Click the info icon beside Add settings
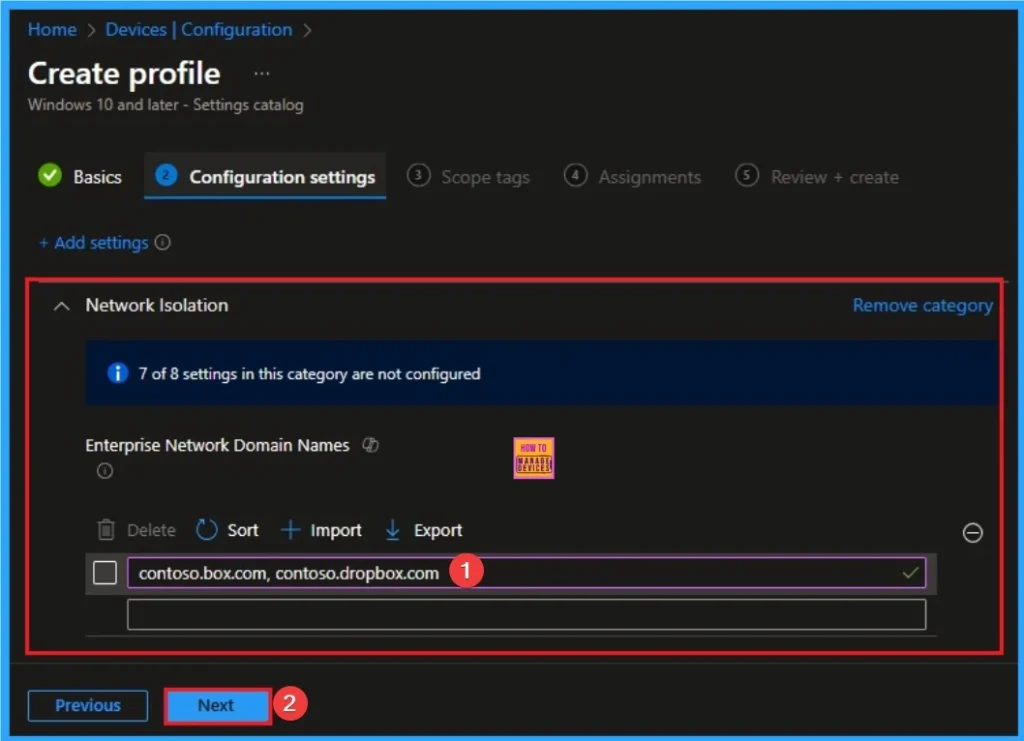Viewport: 1024px width, 741px height. tap(161, 242)
